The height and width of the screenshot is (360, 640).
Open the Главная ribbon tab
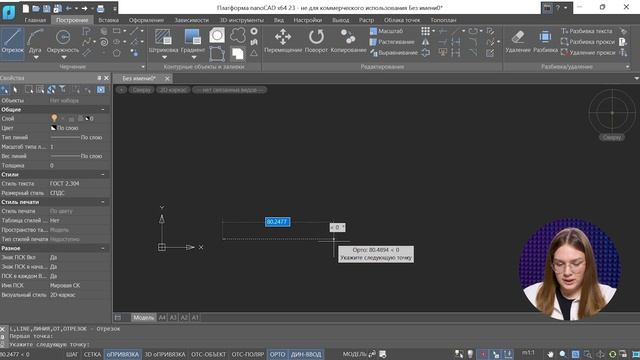35,20
